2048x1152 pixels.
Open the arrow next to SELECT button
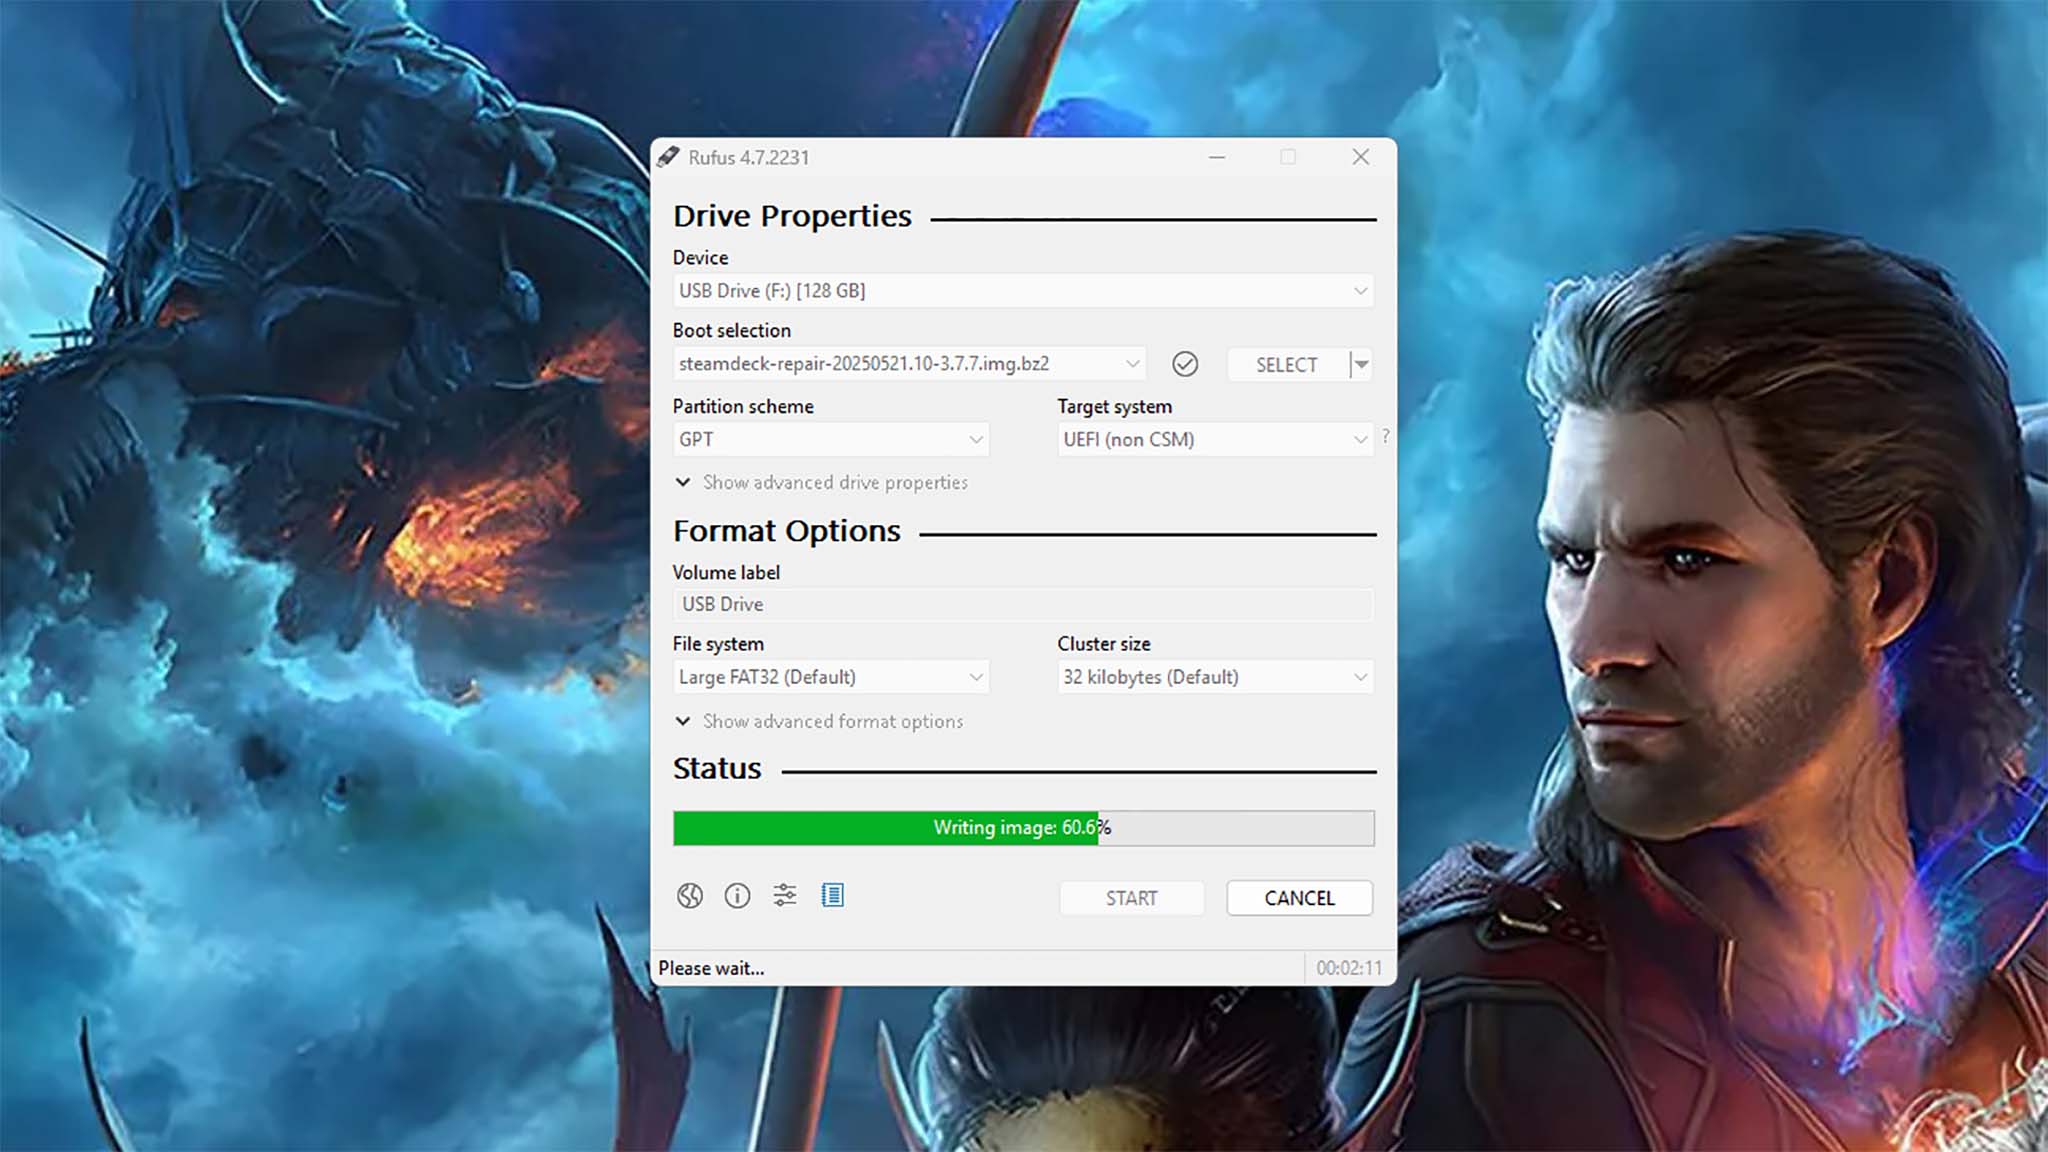1361,365
